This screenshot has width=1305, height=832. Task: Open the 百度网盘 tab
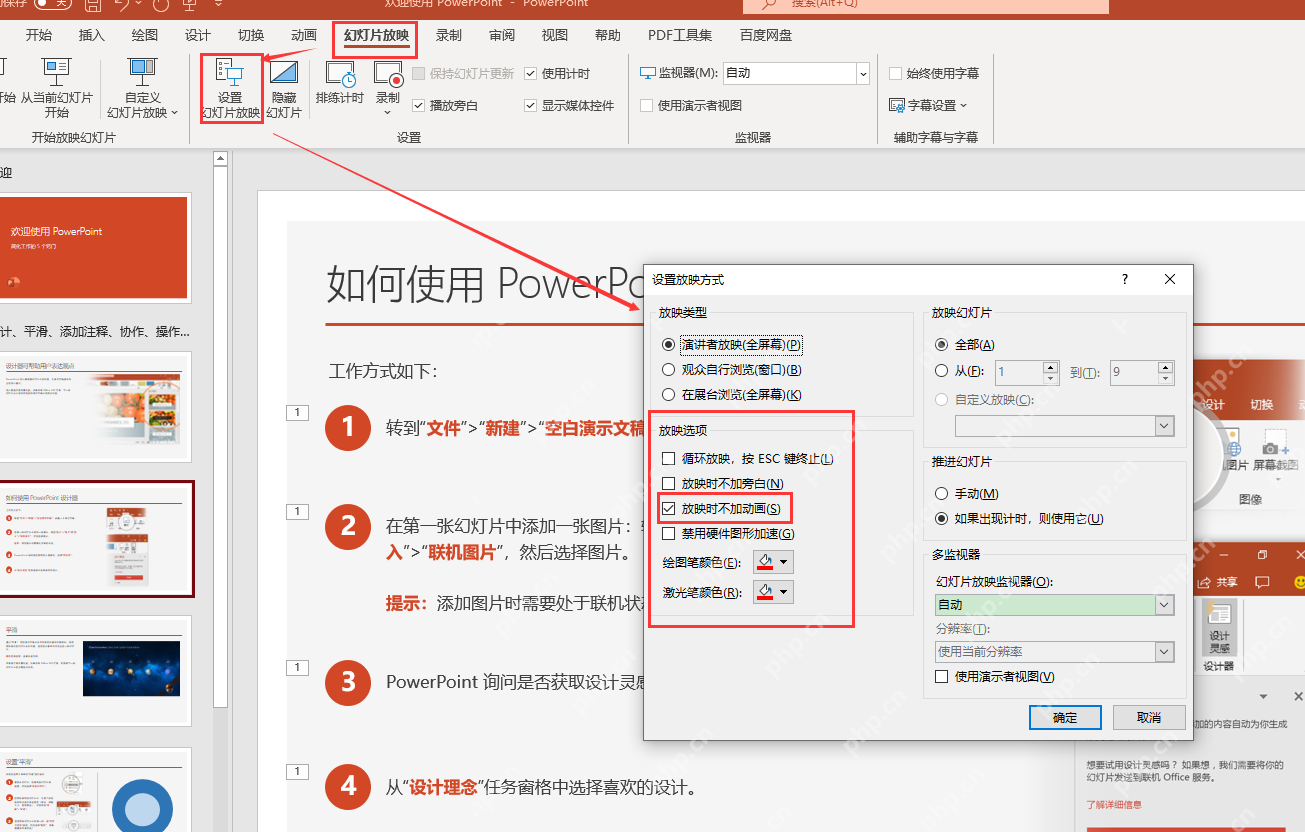point(766,35)
